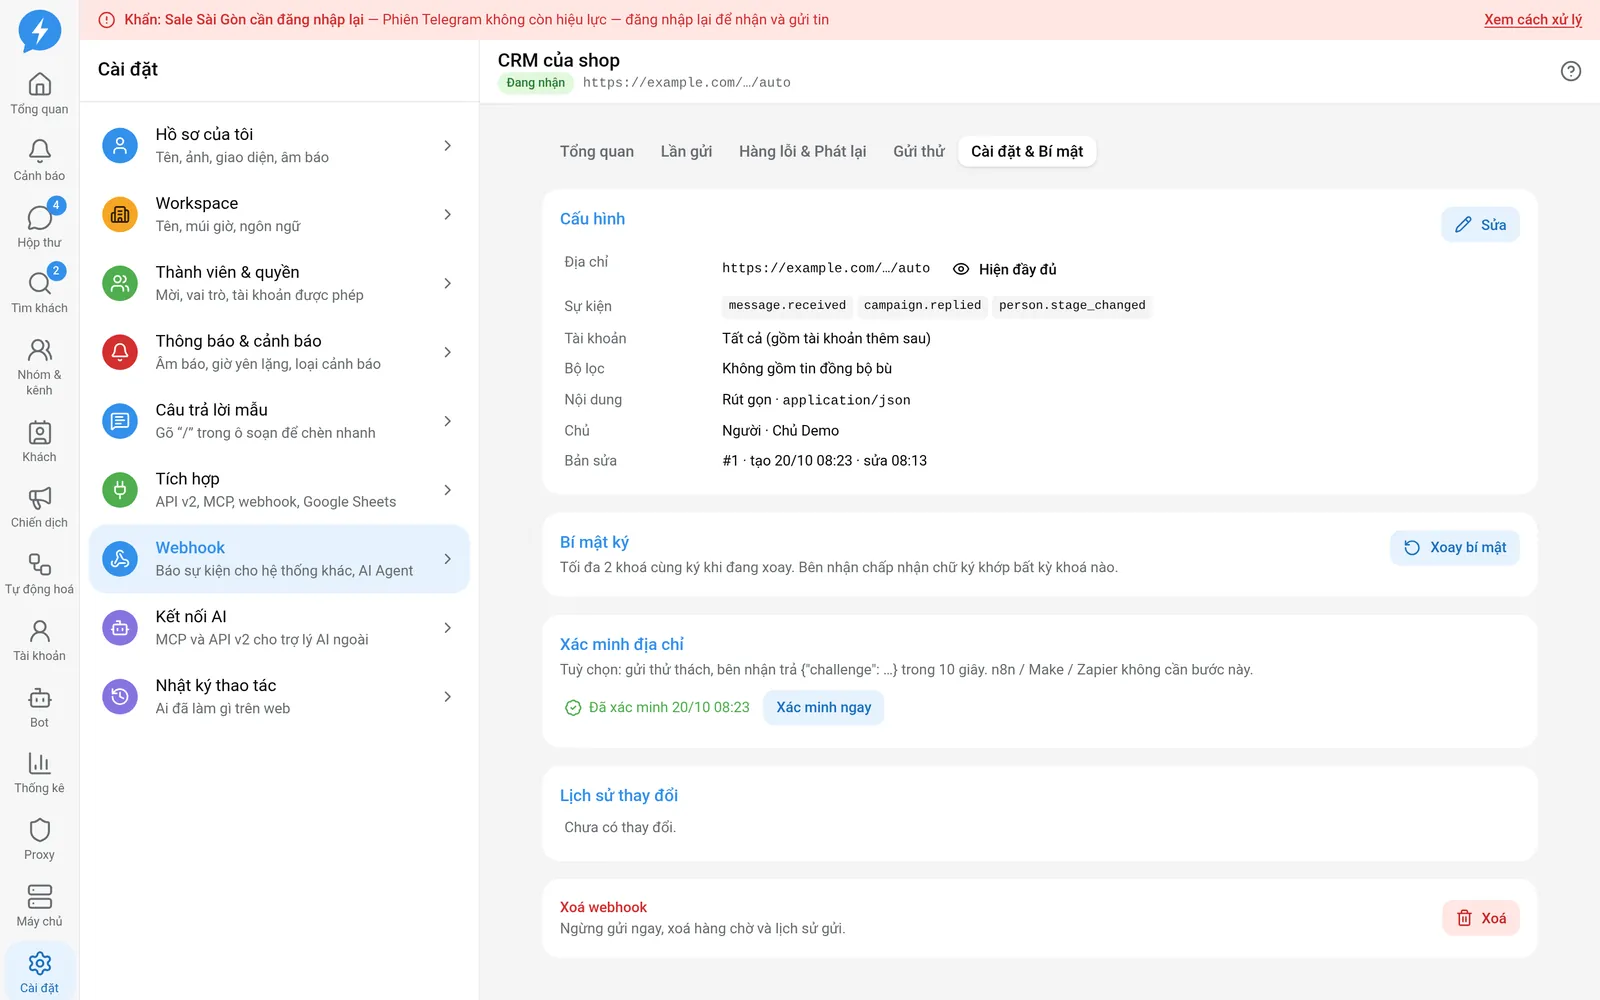1600x1000 pixels.
Task: Open Tài khoản sidebar icon
Action: pos(40,640)
